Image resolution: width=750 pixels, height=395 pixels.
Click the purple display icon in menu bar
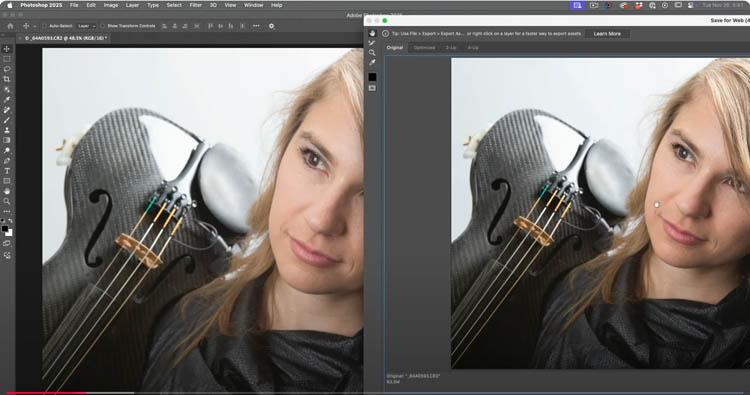click(577, 5)
